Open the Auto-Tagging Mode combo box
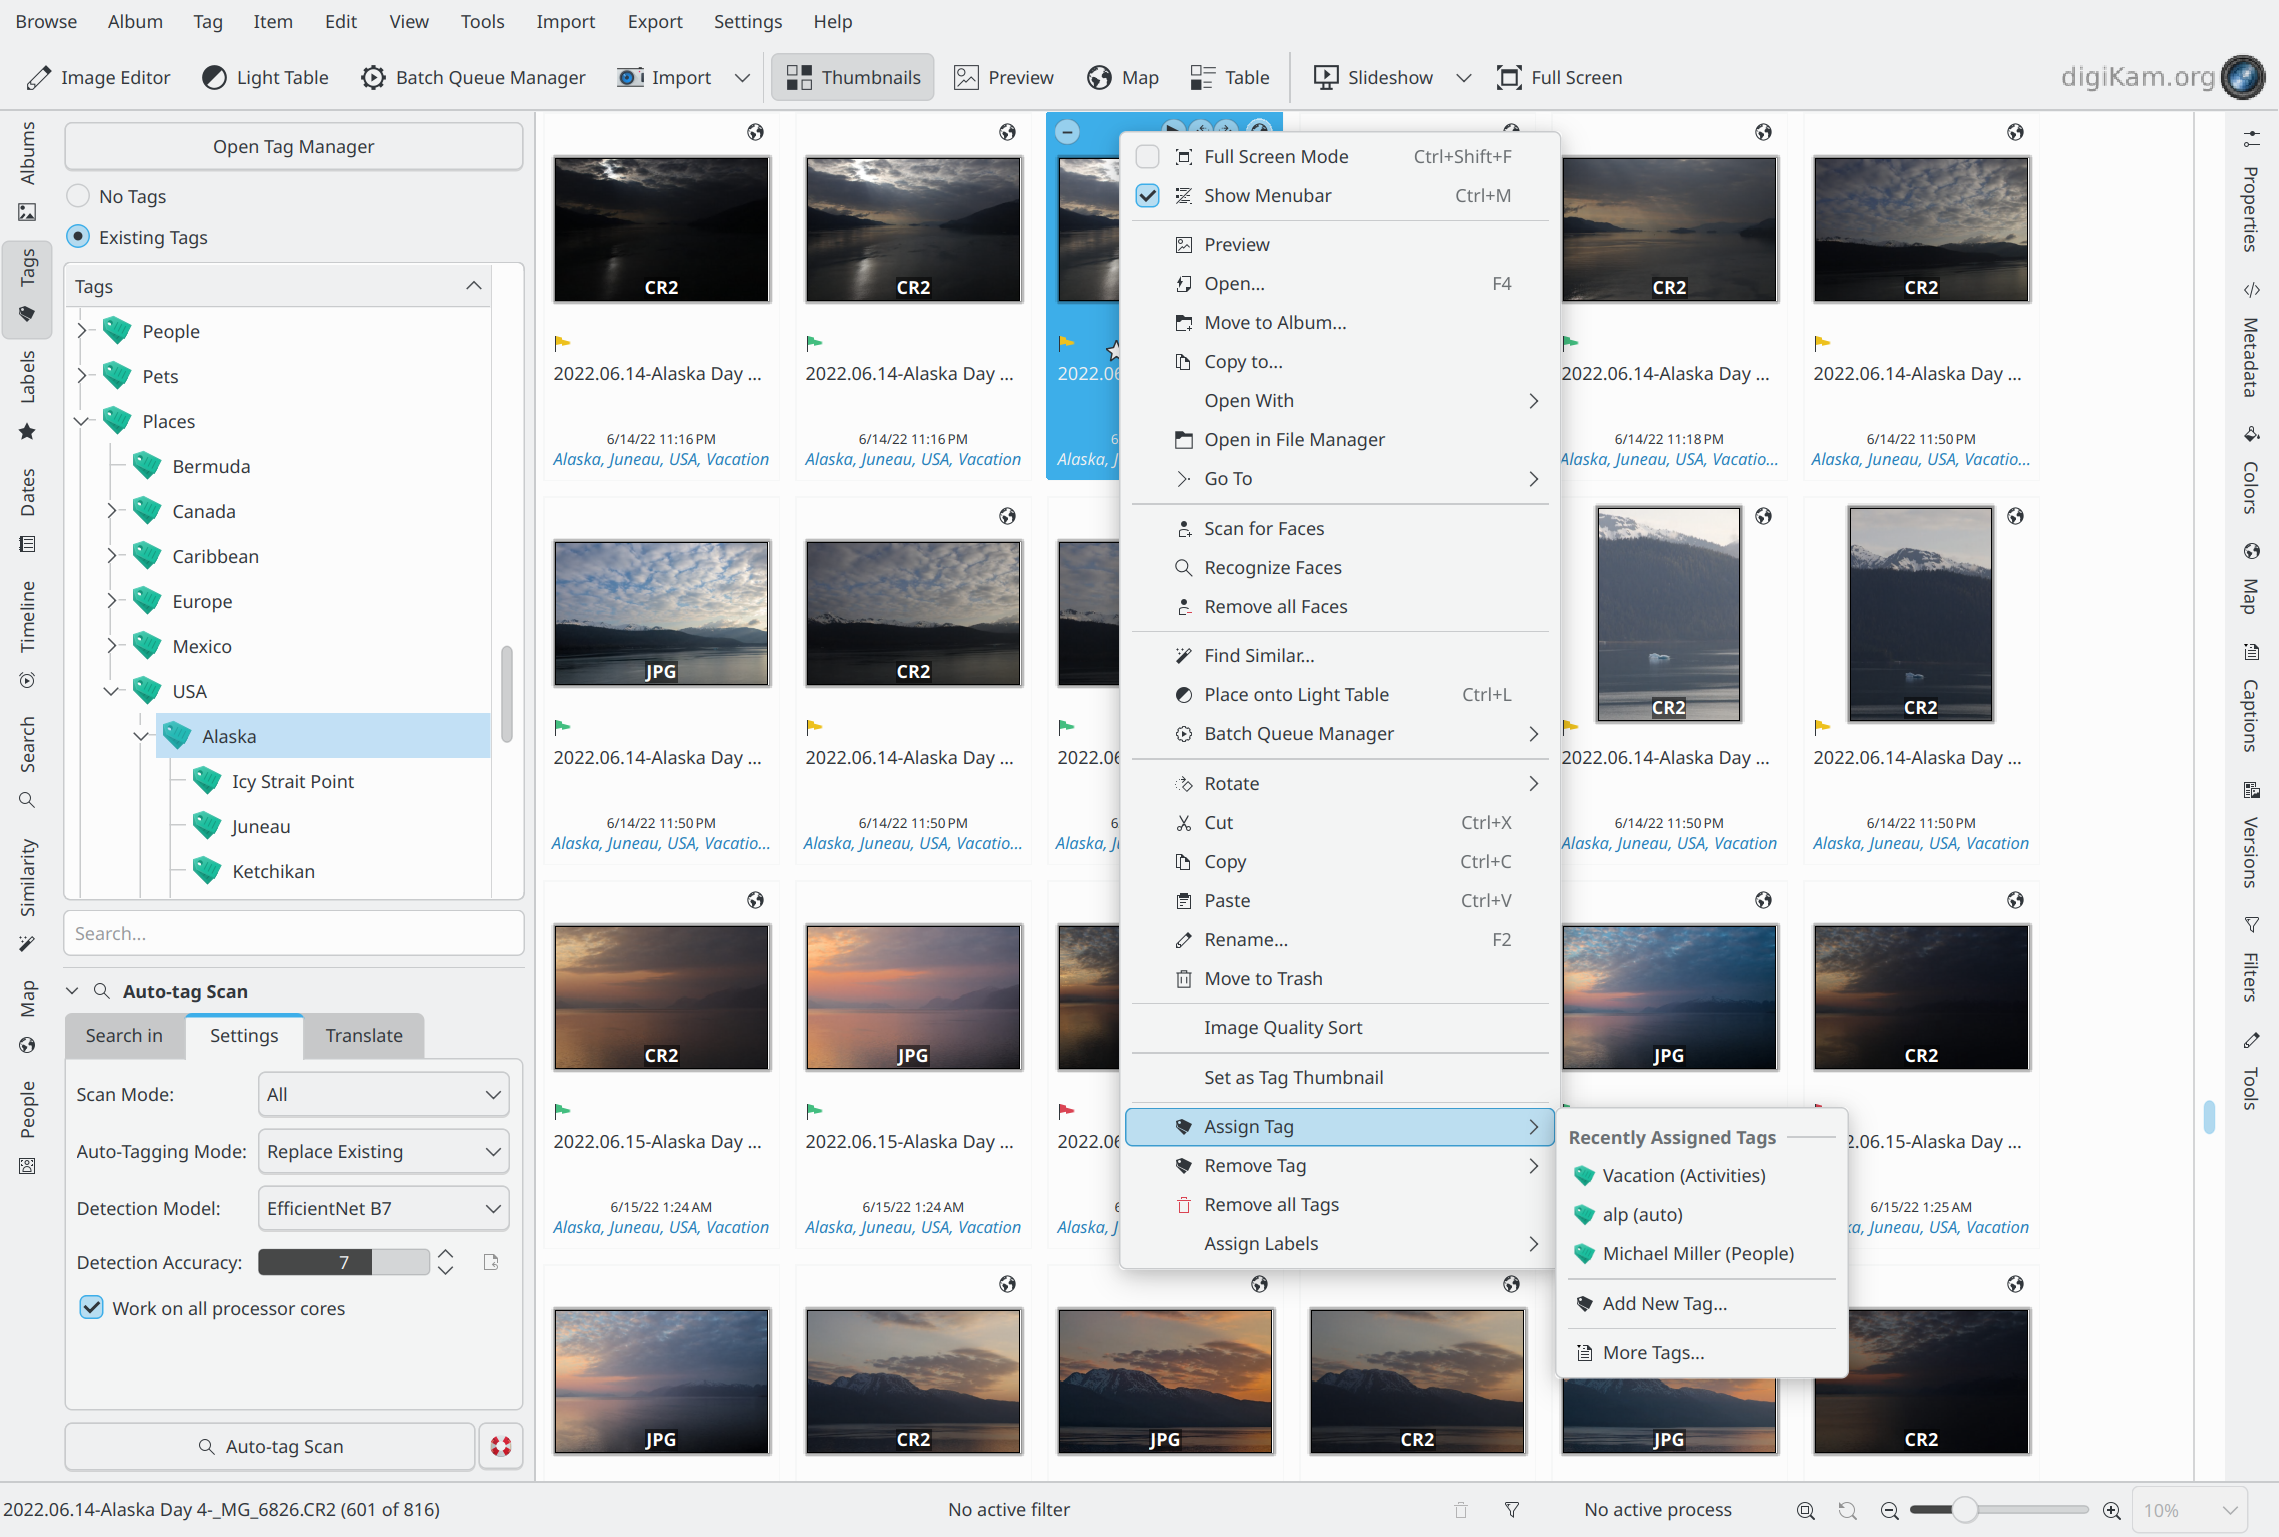This screenshot has width=2279, height=1537. pos(383,1151)
